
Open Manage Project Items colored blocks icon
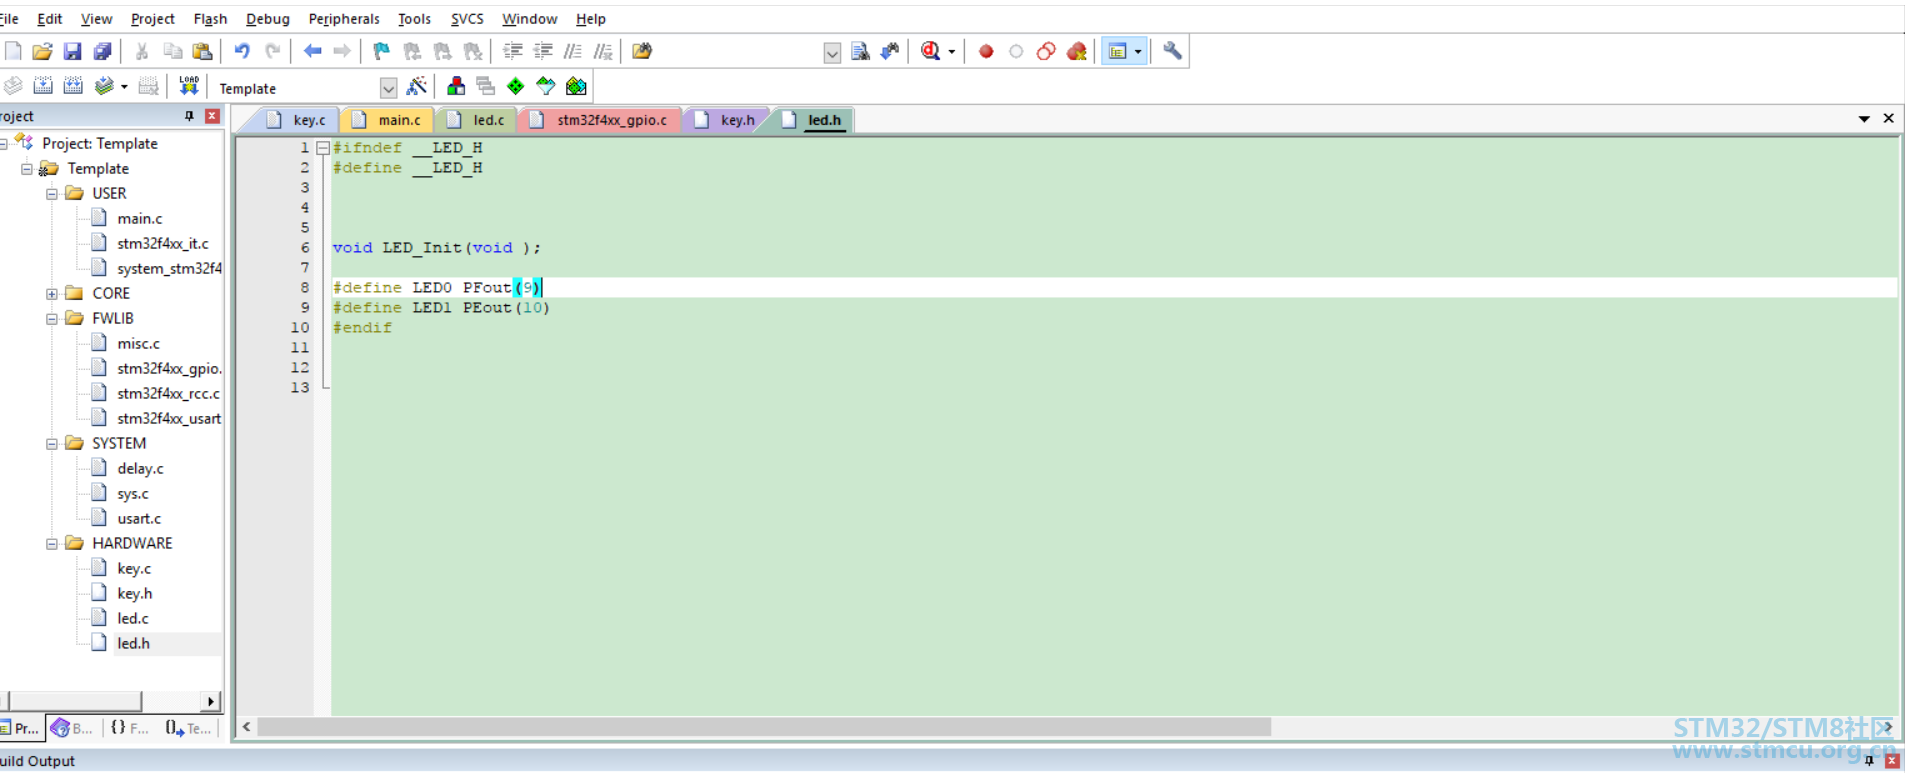tap(456, 86)
